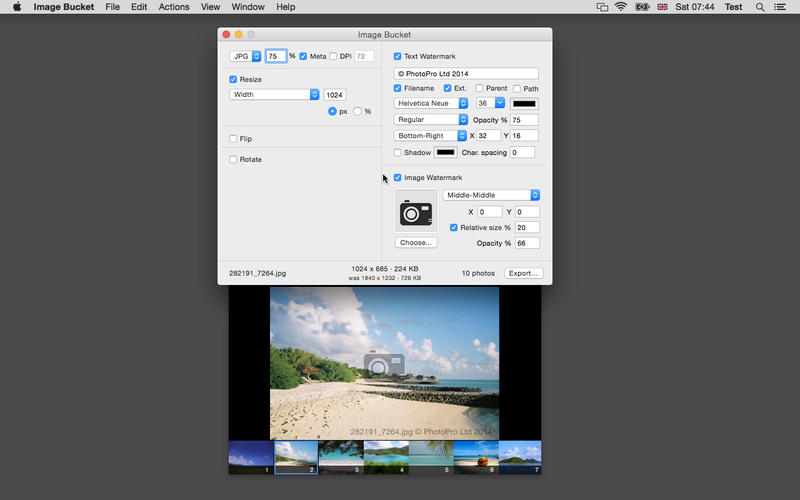Click the Export... button
800x500 pixels.
(x=523, y=273)
